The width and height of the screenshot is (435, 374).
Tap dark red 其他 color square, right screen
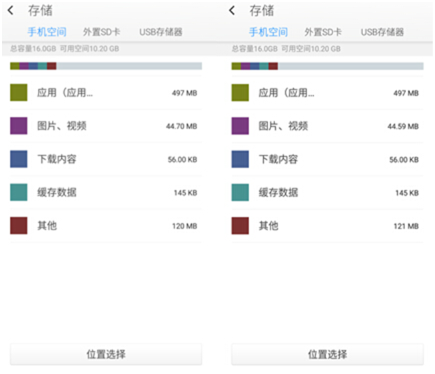pos(240,226)
